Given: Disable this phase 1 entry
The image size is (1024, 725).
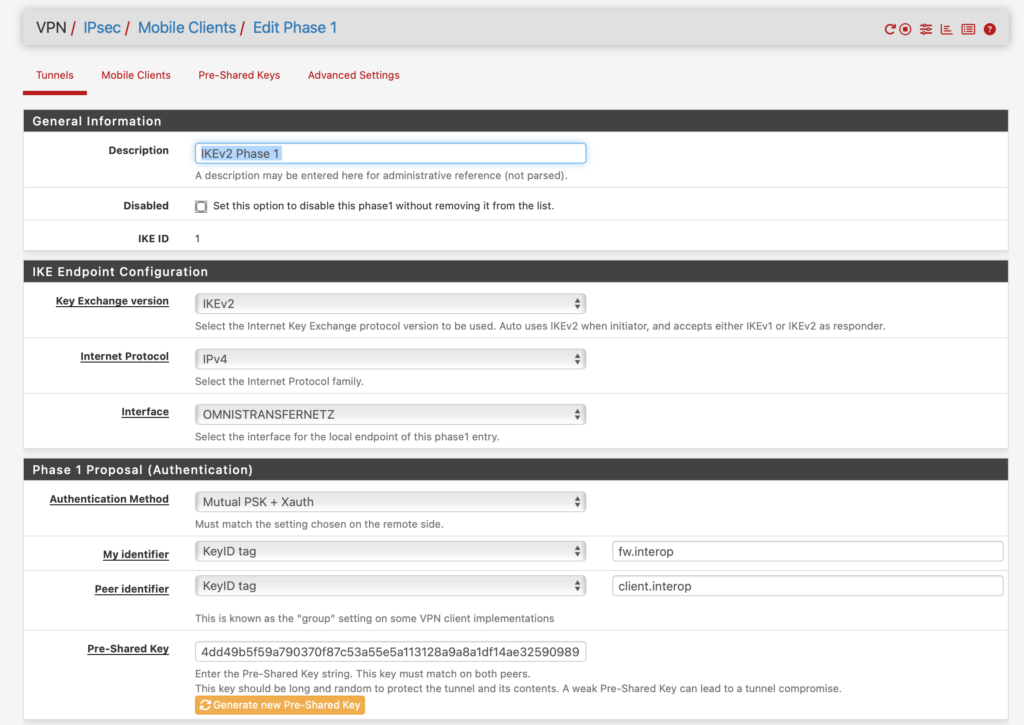Looking at the screenshot, I should [200, 206].
